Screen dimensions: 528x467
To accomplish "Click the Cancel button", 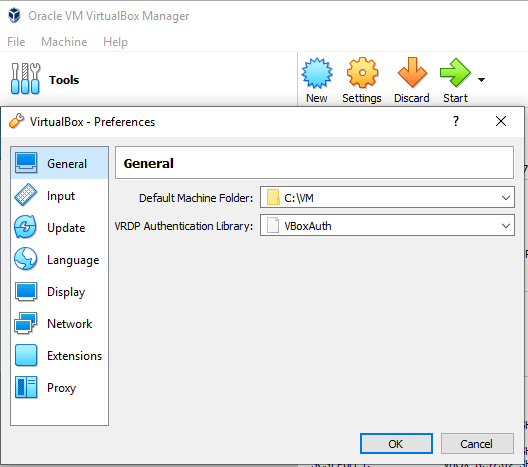I will [477, 443].
